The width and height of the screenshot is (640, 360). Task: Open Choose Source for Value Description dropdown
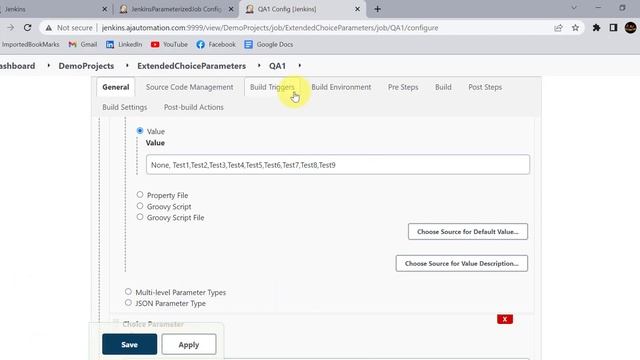(x=462, y=263)
